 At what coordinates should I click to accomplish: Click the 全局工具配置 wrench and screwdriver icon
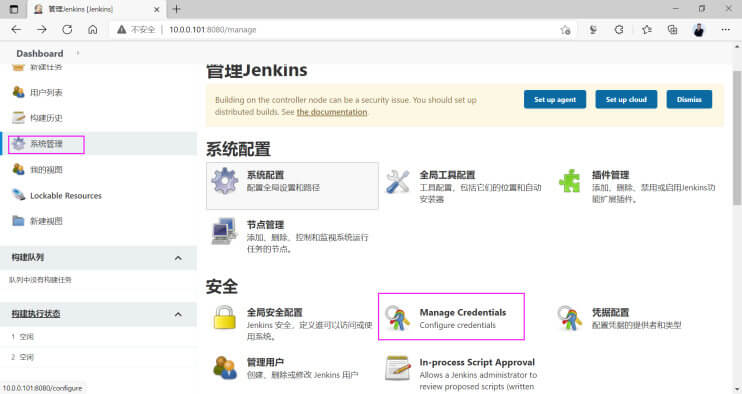pos(398,182)
